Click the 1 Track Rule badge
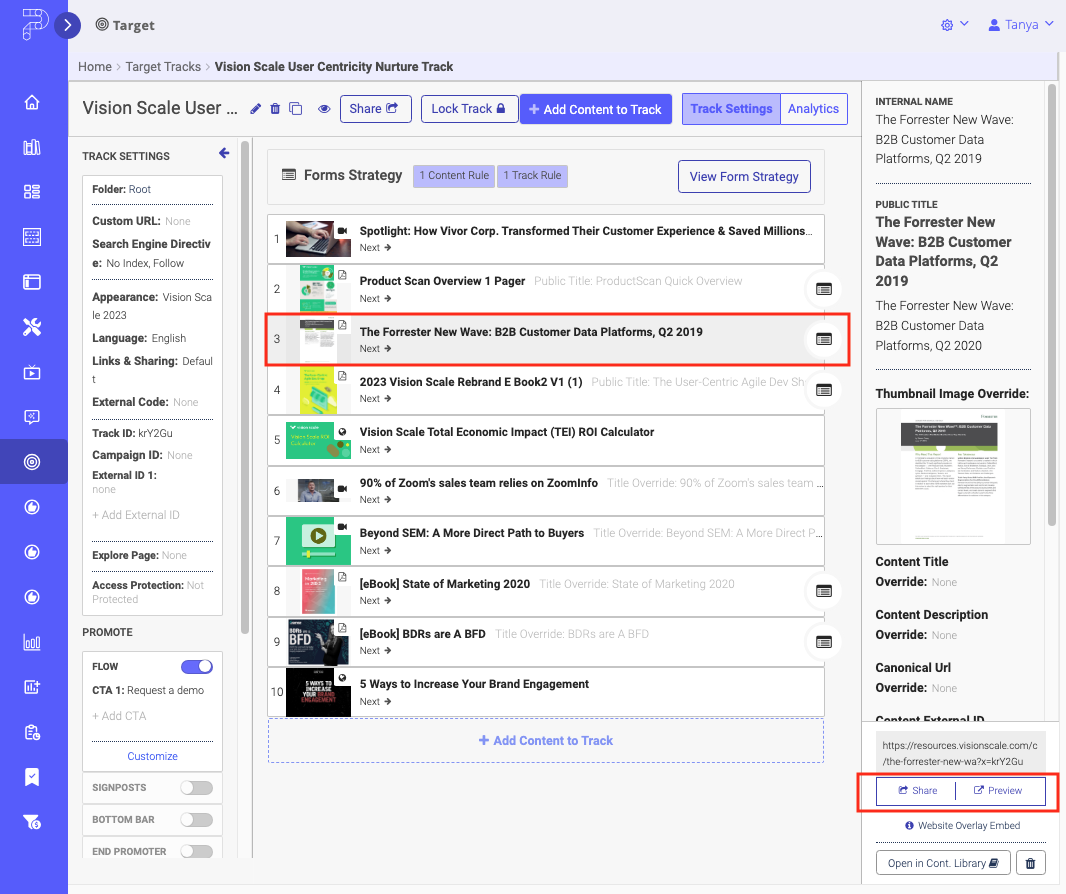The width and height of the screenshot is (1066, 894). (532, 175)
